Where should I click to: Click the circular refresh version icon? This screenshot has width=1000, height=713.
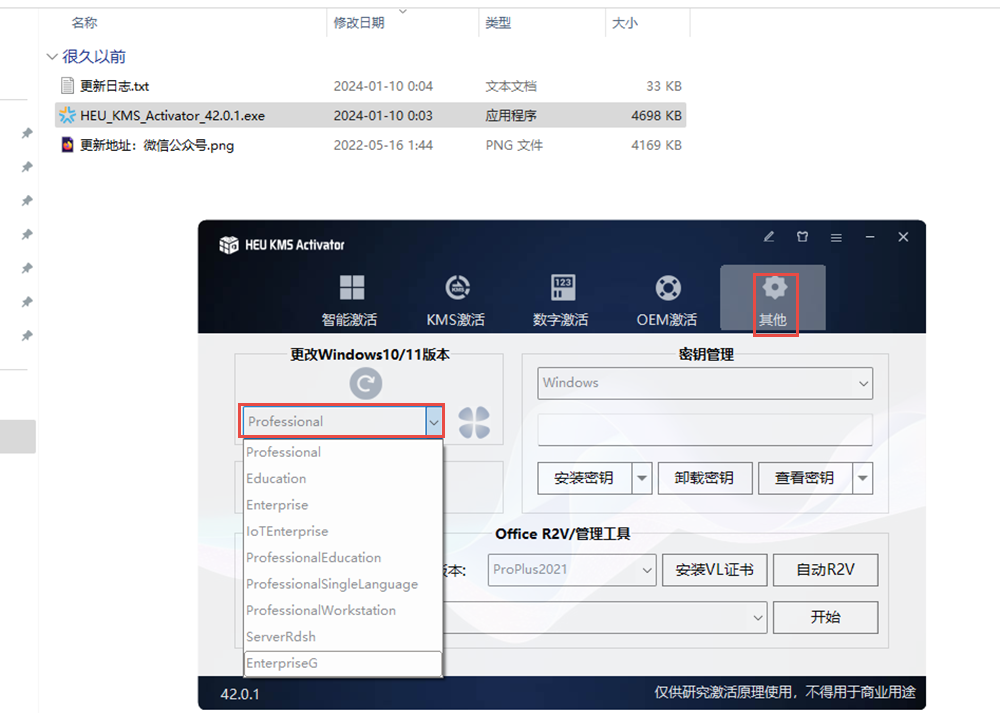point(365,383)
